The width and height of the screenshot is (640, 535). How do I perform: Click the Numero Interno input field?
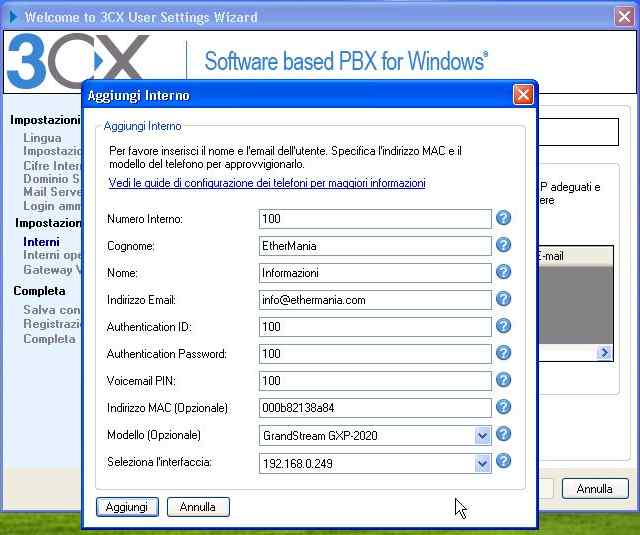coord(375,219)
